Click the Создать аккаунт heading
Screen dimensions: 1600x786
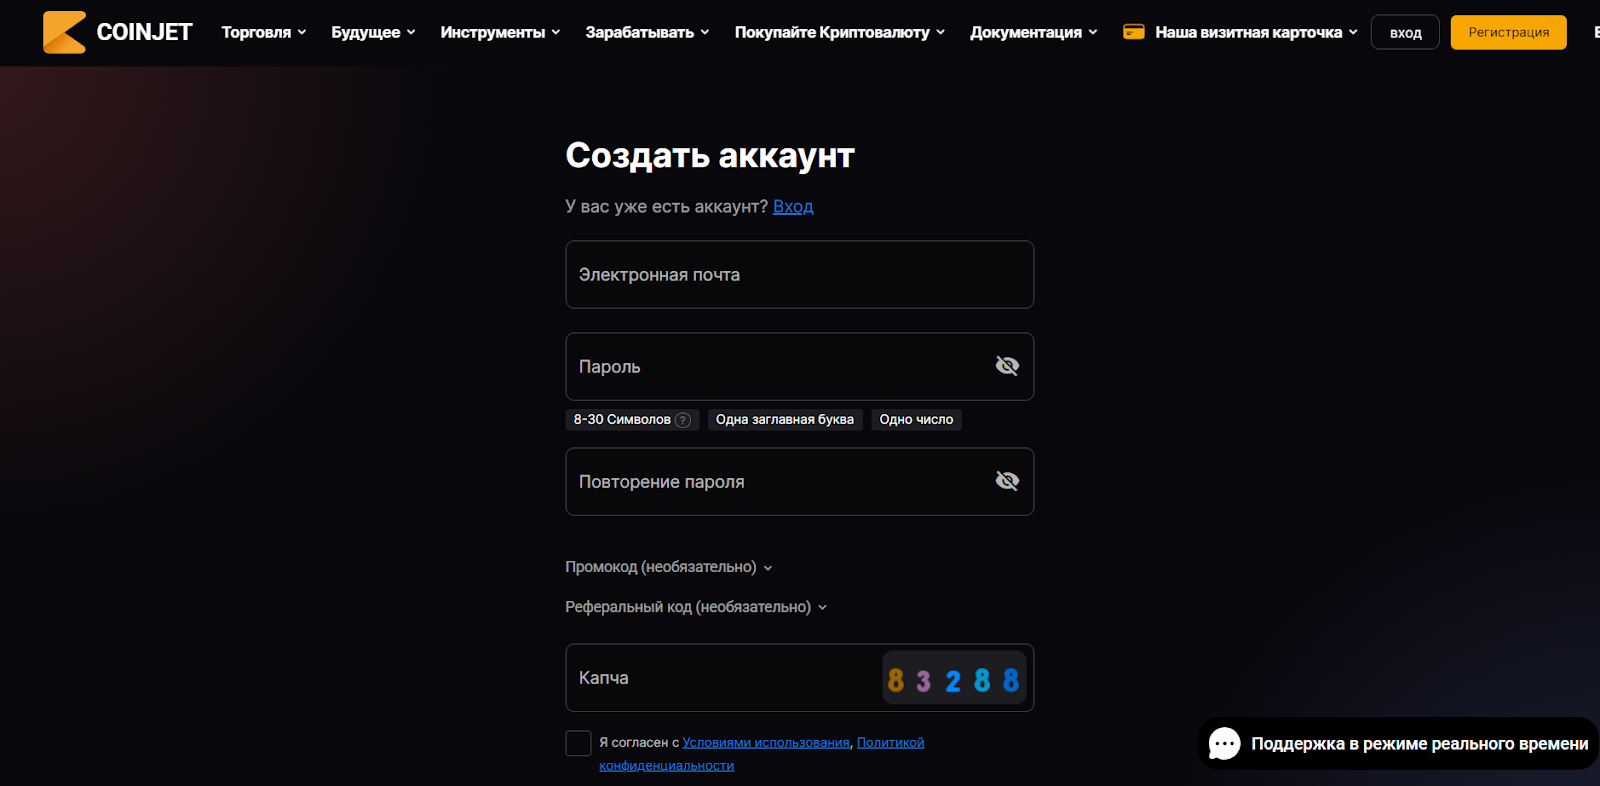pos(710,155)
